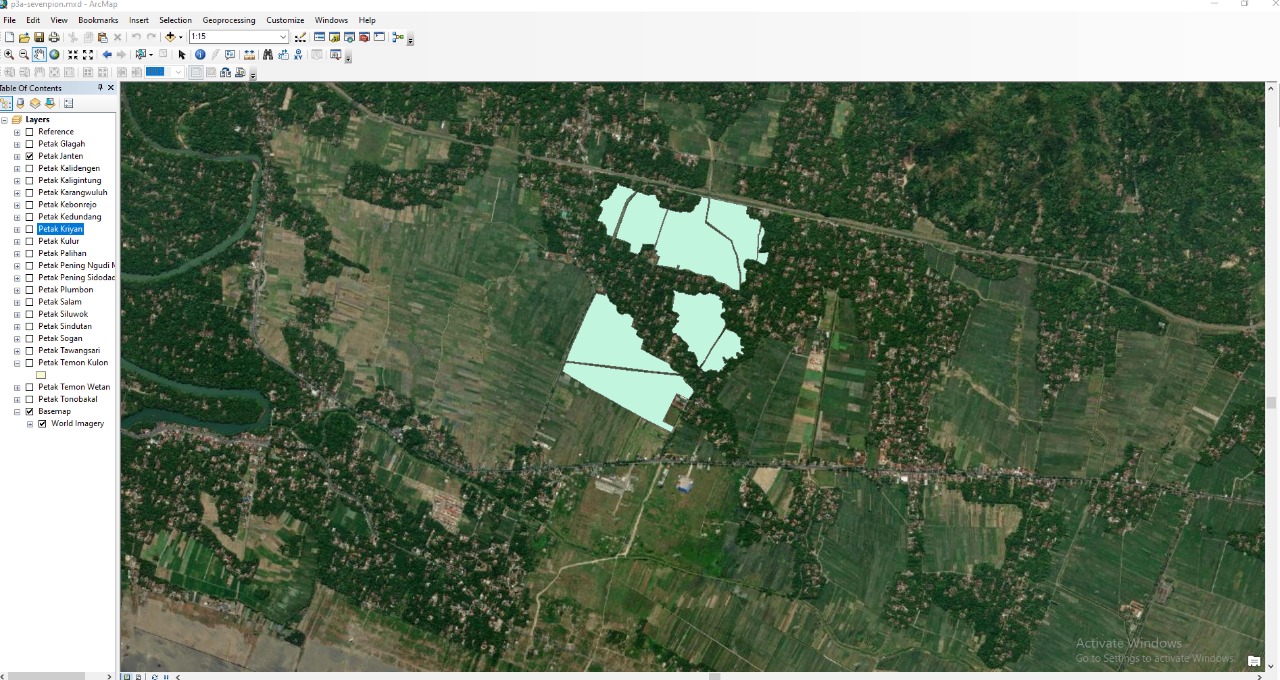This screenshot has width=1280, height=680.
Task: Switch TOC to List By Source
Action: 20,103
